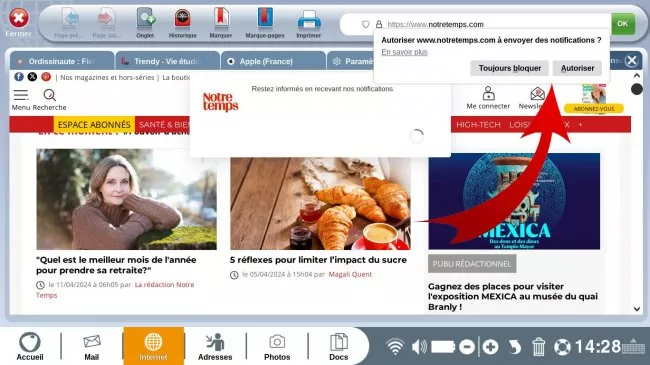Close the current tab with the X circle
650x365 pixels.
tap(632, 61)
